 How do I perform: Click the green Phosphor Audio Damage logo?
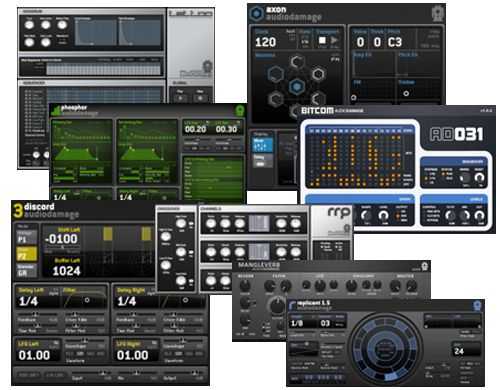pyautogui.click(x=240, y=111)
